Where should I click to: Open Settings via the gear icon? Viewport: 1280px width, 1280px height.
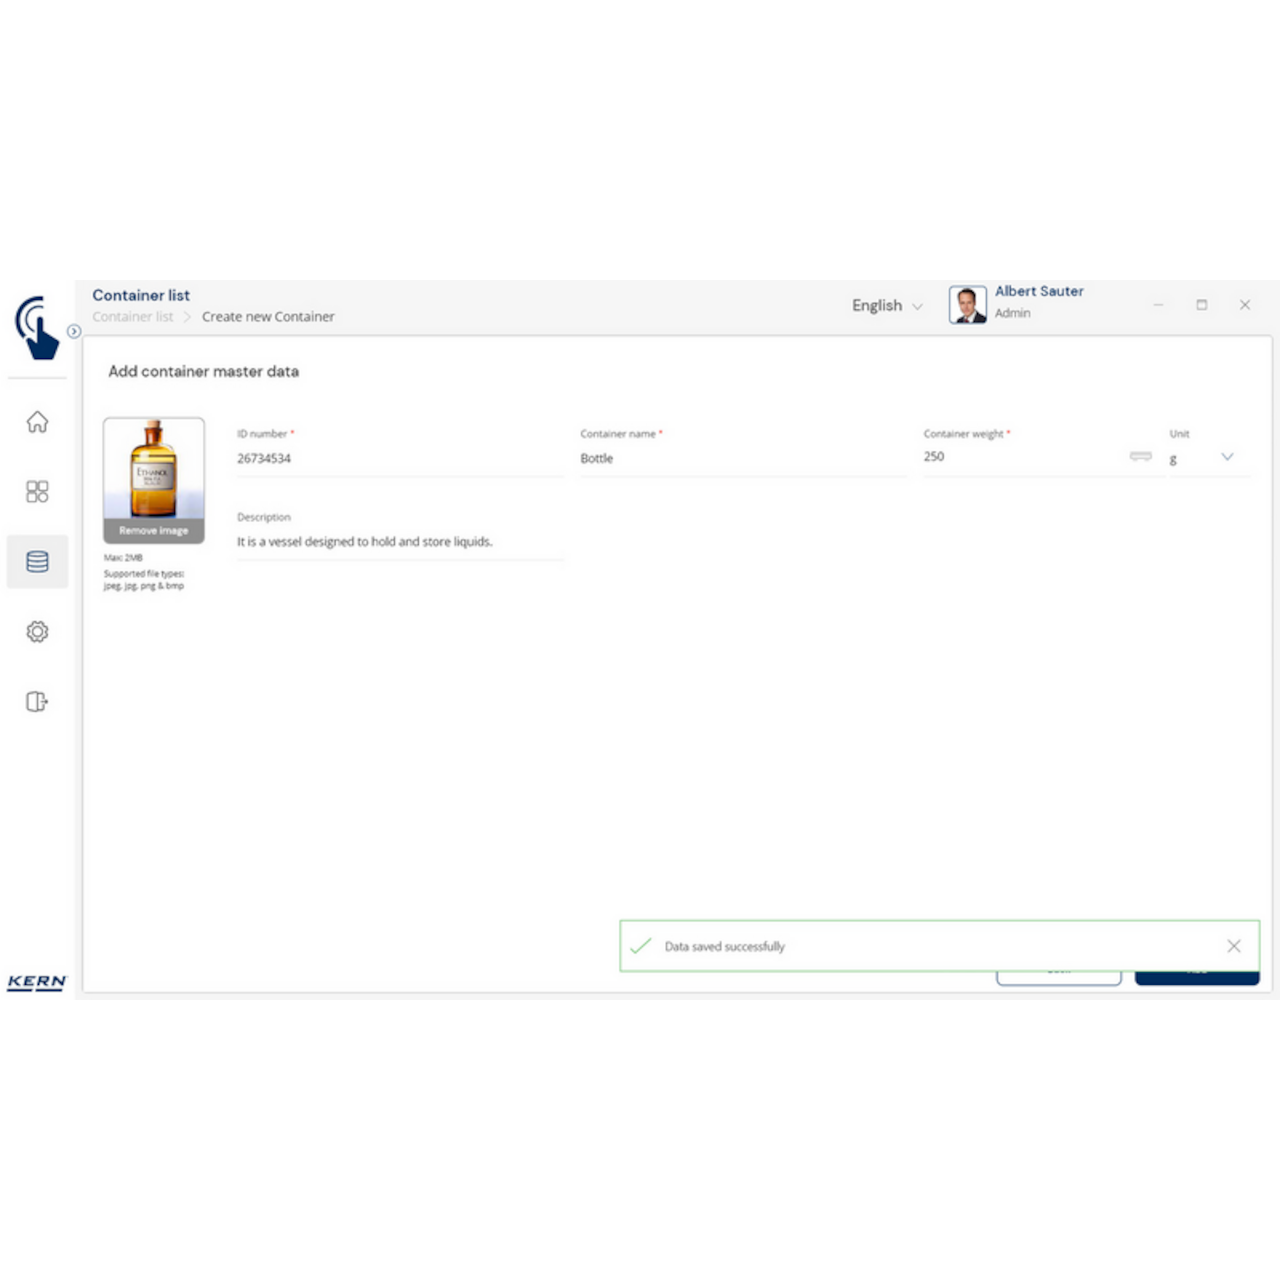(37, 631)
